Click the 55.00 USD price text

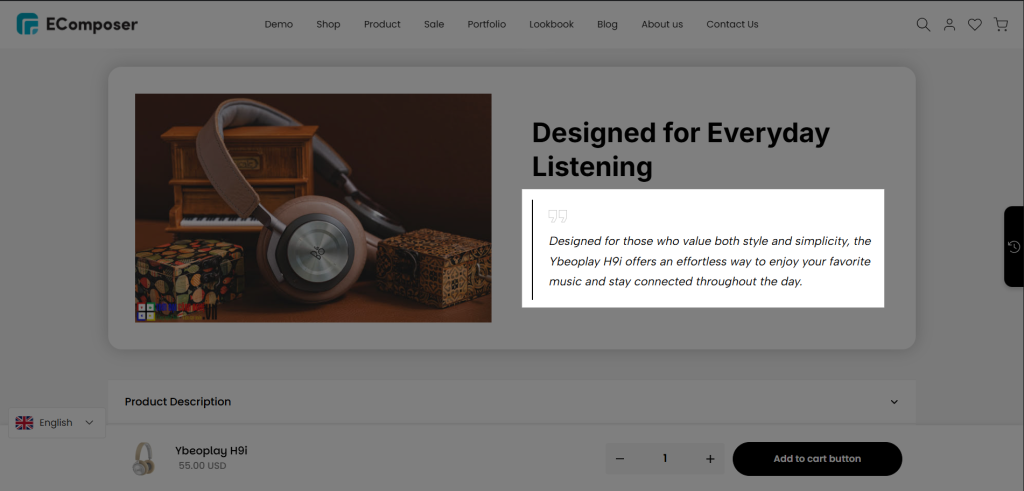click(x=202, y=466)
